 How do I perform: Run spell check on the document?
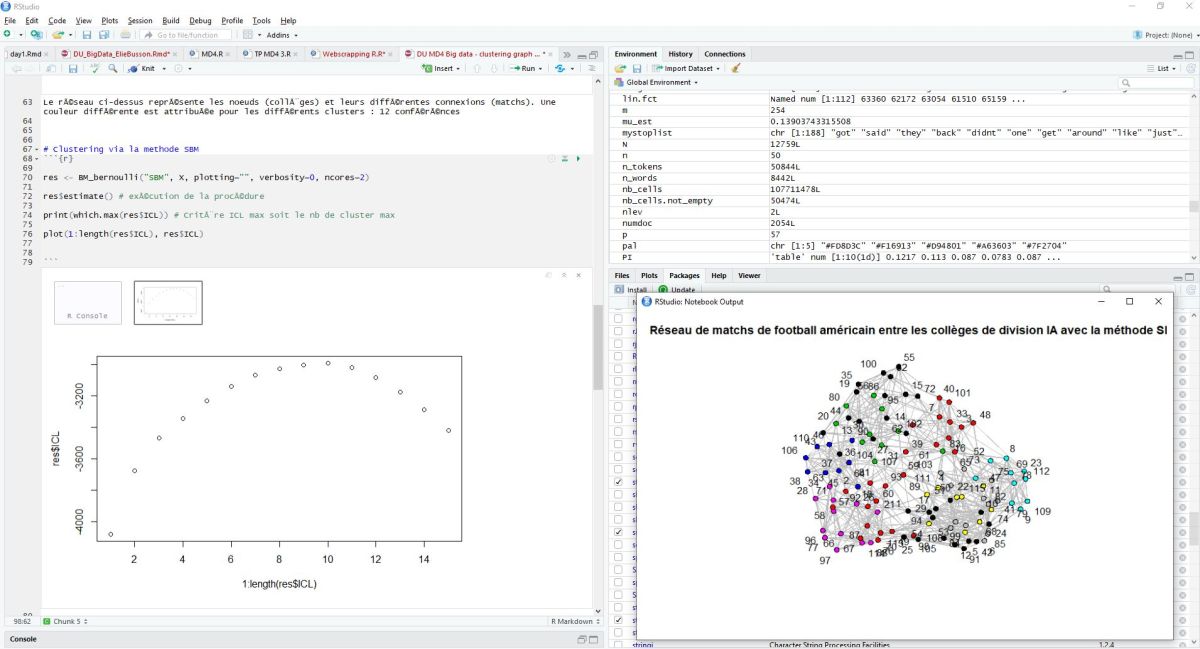95,69
